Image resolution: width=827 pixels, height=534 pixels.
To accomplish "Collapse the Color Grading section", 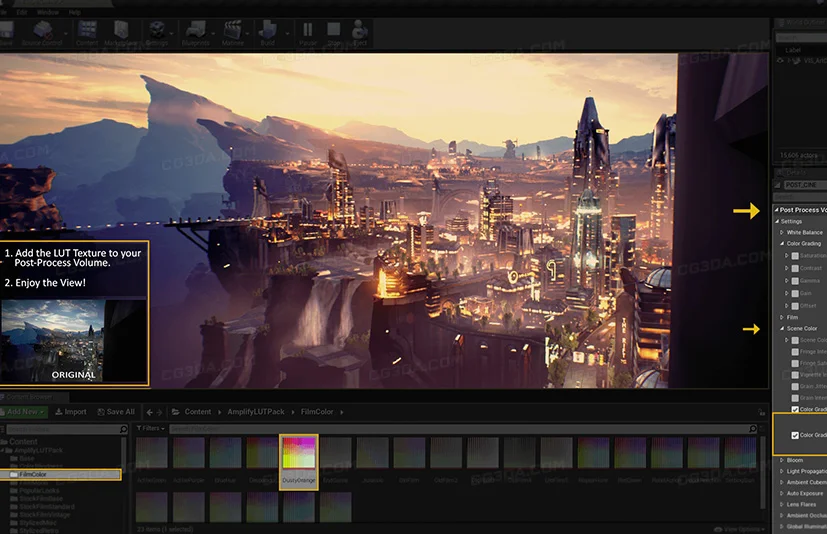I will (x=782, y=243).
